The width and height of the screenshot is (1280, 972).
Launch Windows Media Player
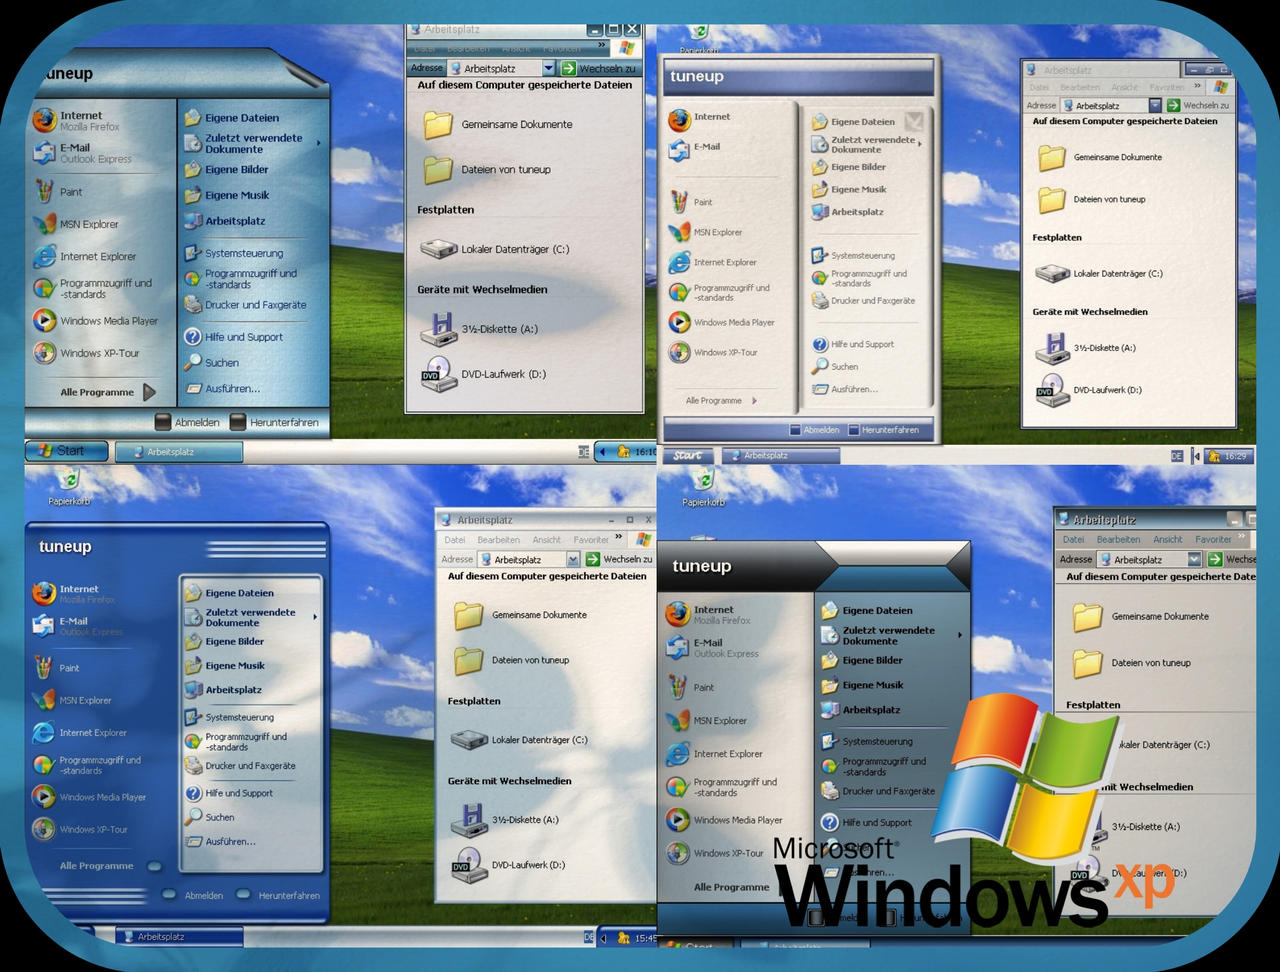click(x=110, y=321)
